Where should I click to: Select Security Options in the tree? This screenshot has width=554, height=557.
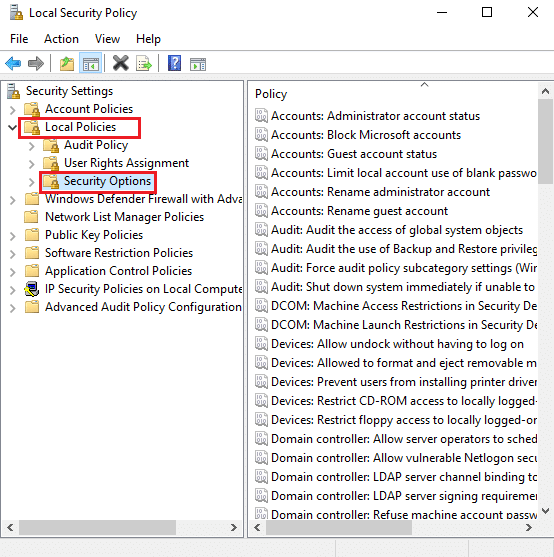tap(107, 181)
